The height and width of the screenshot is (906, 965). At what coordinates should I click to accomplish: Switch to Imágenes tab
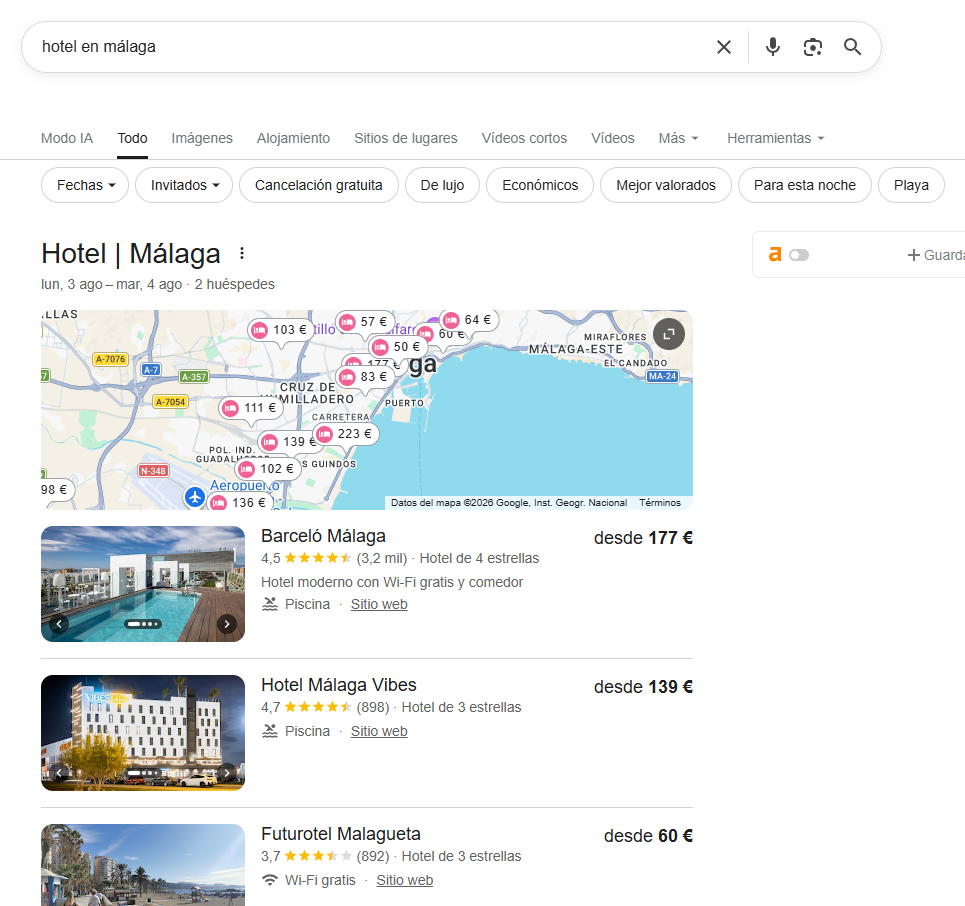coord(202,138)
